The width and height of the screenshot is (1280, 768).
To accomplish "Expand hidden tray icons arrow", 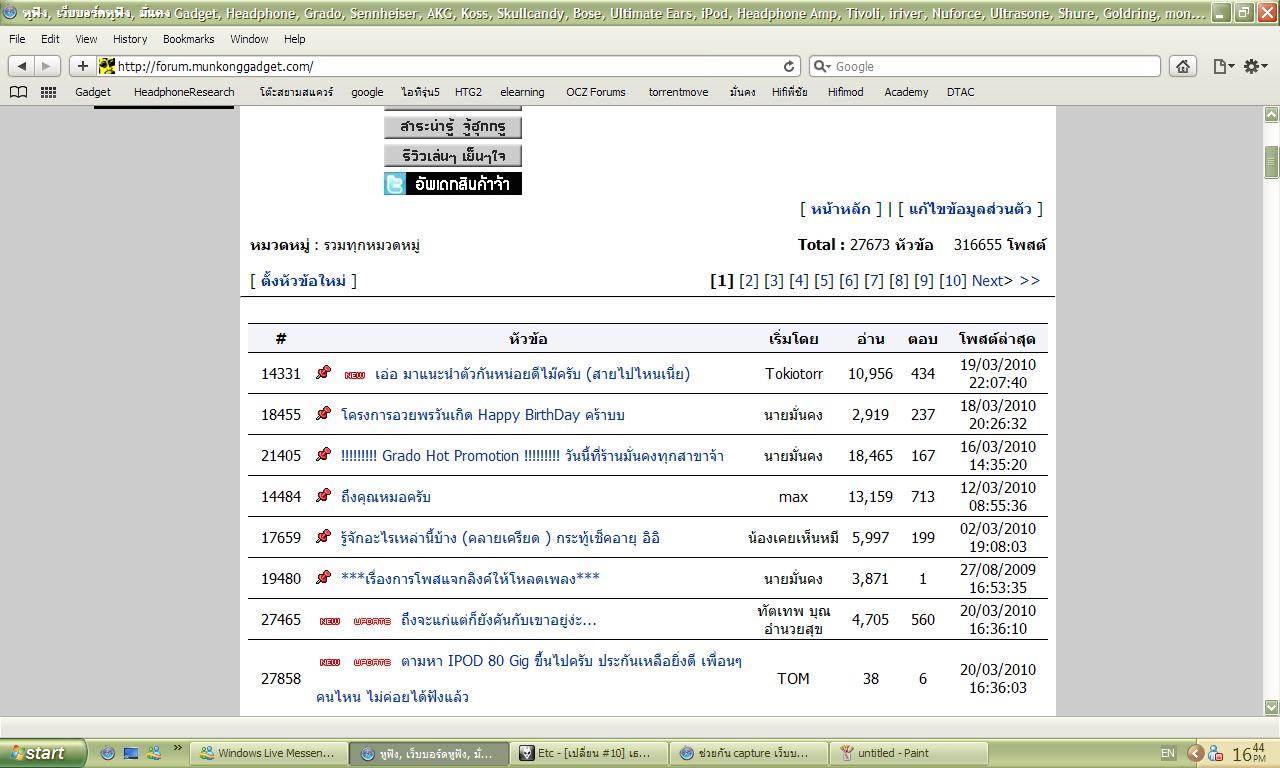I will [x=1194, y=753].
